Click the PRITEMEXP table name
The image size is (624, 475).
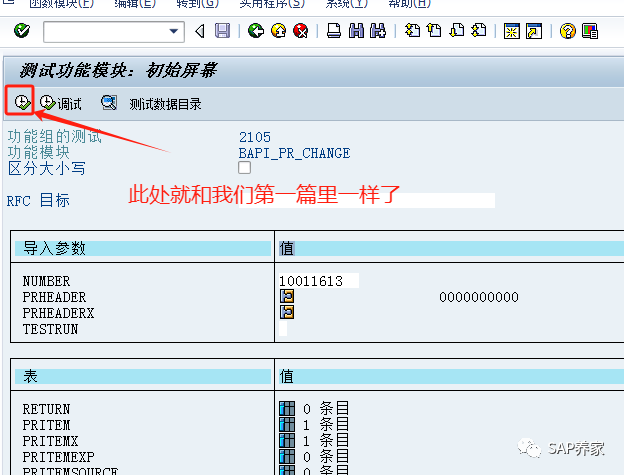pos(58,457)
